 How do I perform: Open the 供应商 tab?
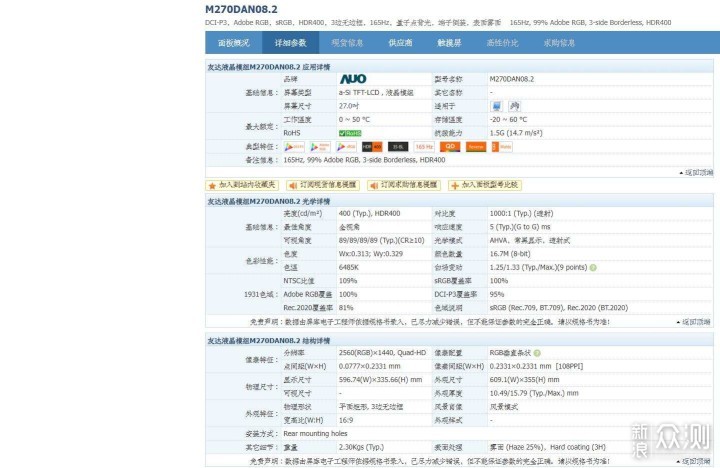400,43
